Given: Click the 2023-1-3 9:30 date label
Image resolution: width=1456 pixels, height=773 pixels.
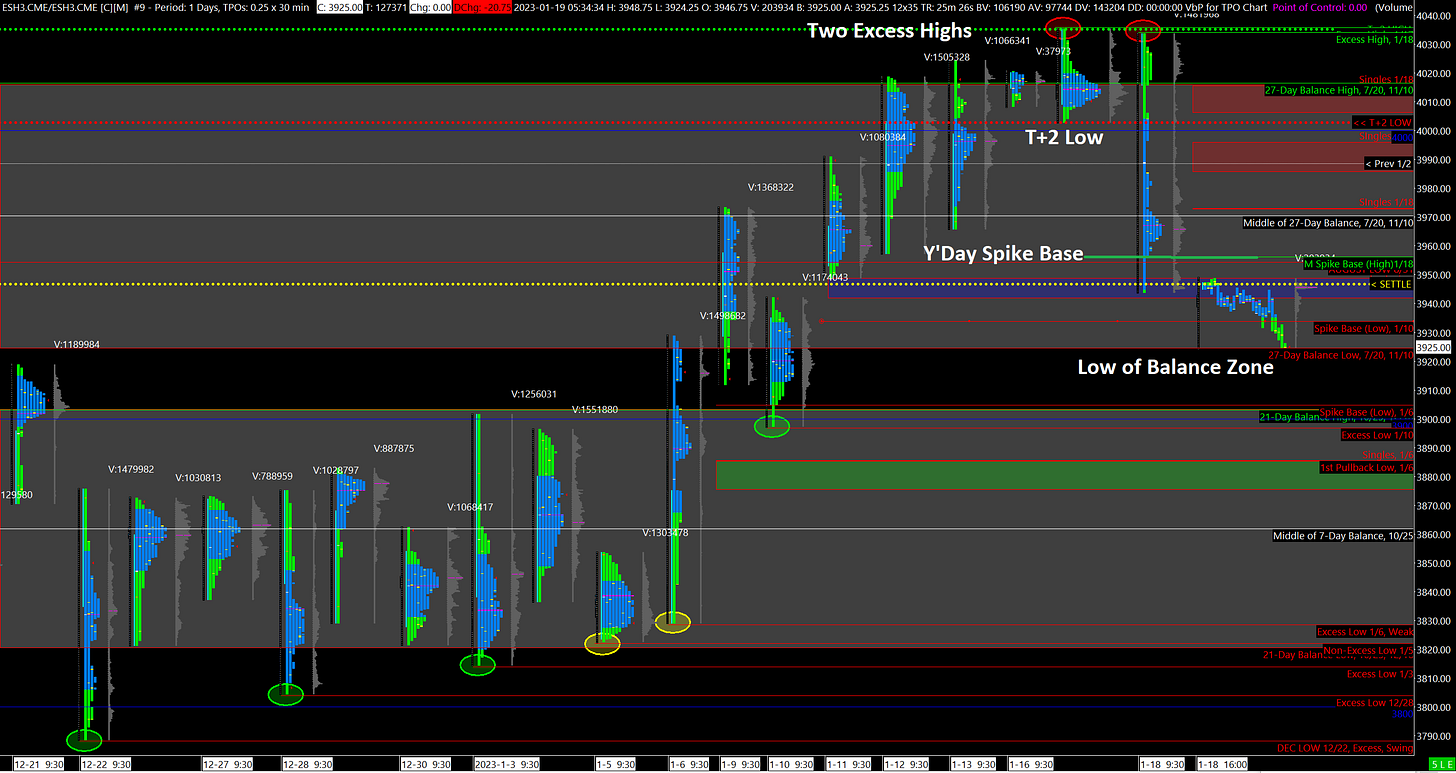Looking at the screenshot, I should click(507, 764).
